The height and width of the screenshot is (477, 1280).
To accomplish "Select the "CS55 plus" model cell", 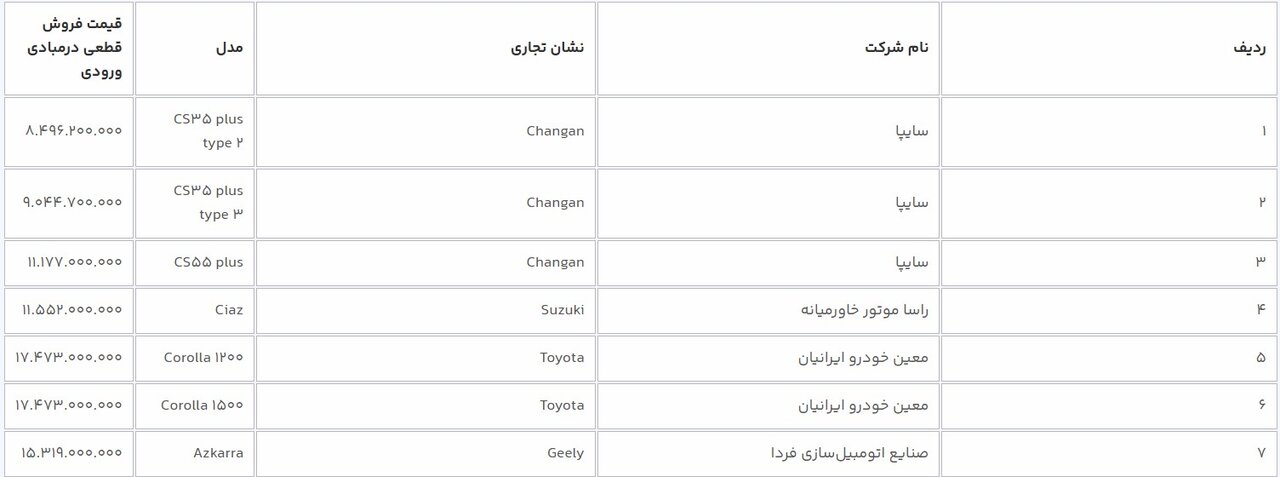I will (208, 262).
